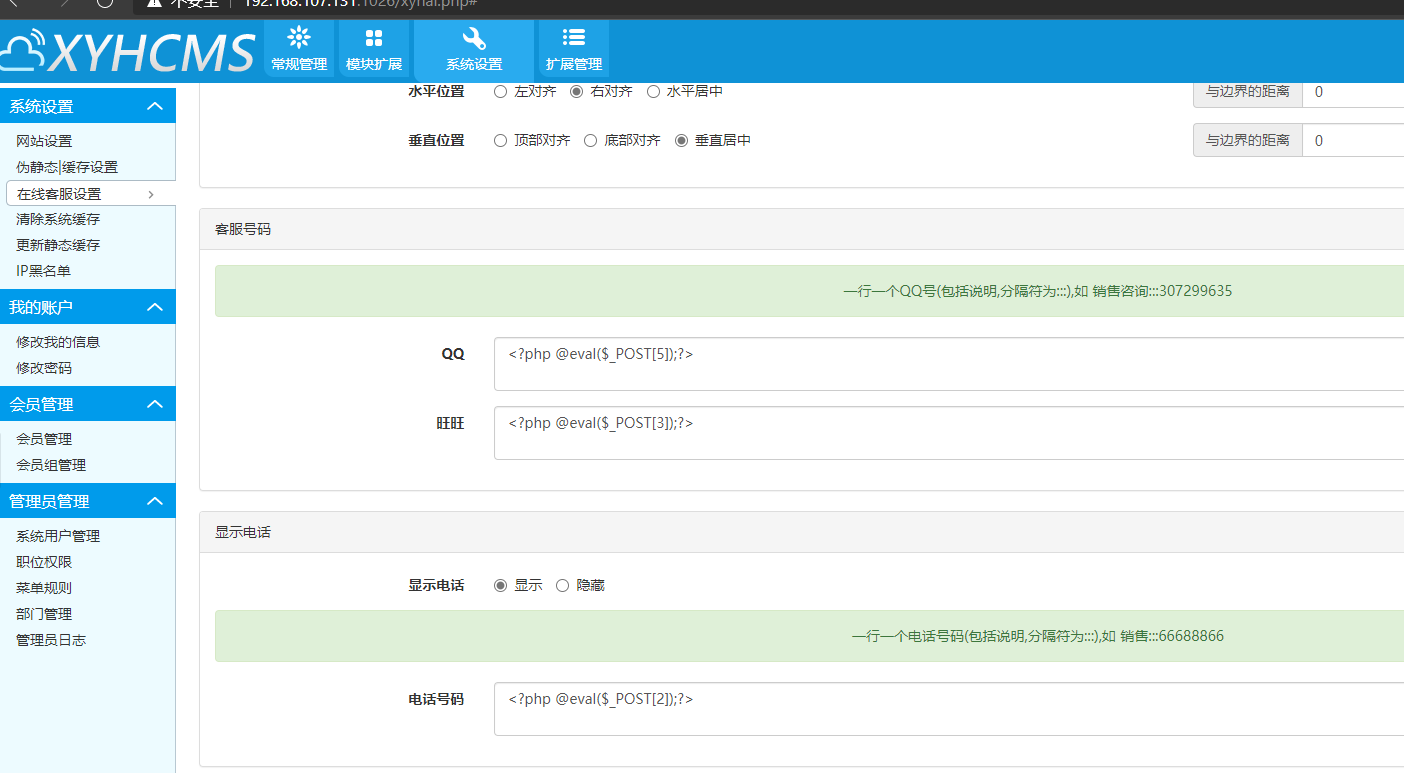Click into the 旺旺 textarea

click(949, 433)
